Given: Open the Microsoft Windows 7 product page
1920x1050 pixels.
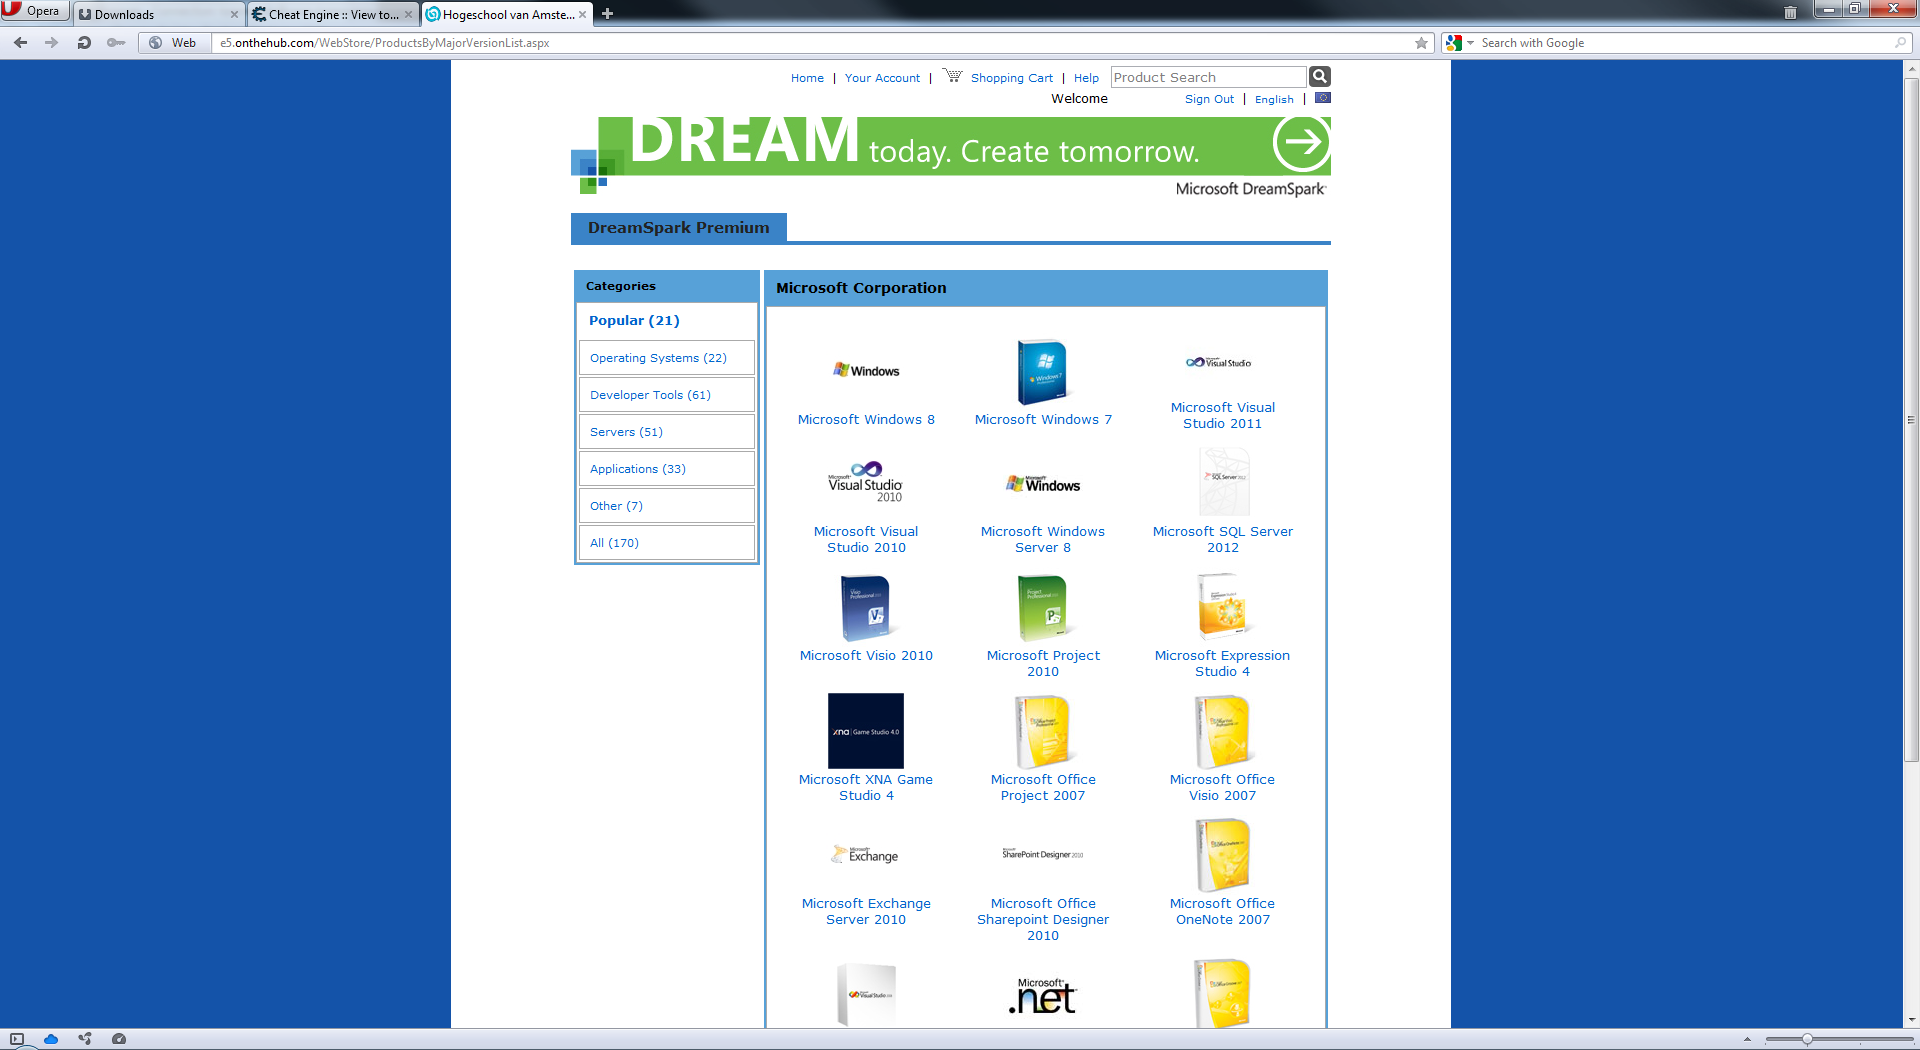Looking at the screenshot, I should point(1043,419).
